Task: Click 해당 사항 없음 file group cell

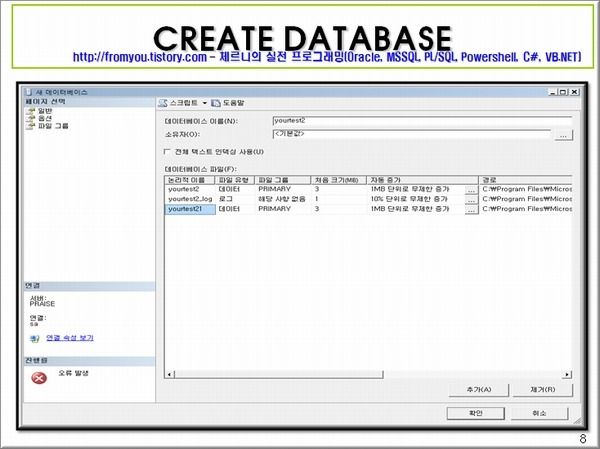Action: coord(282,199)
